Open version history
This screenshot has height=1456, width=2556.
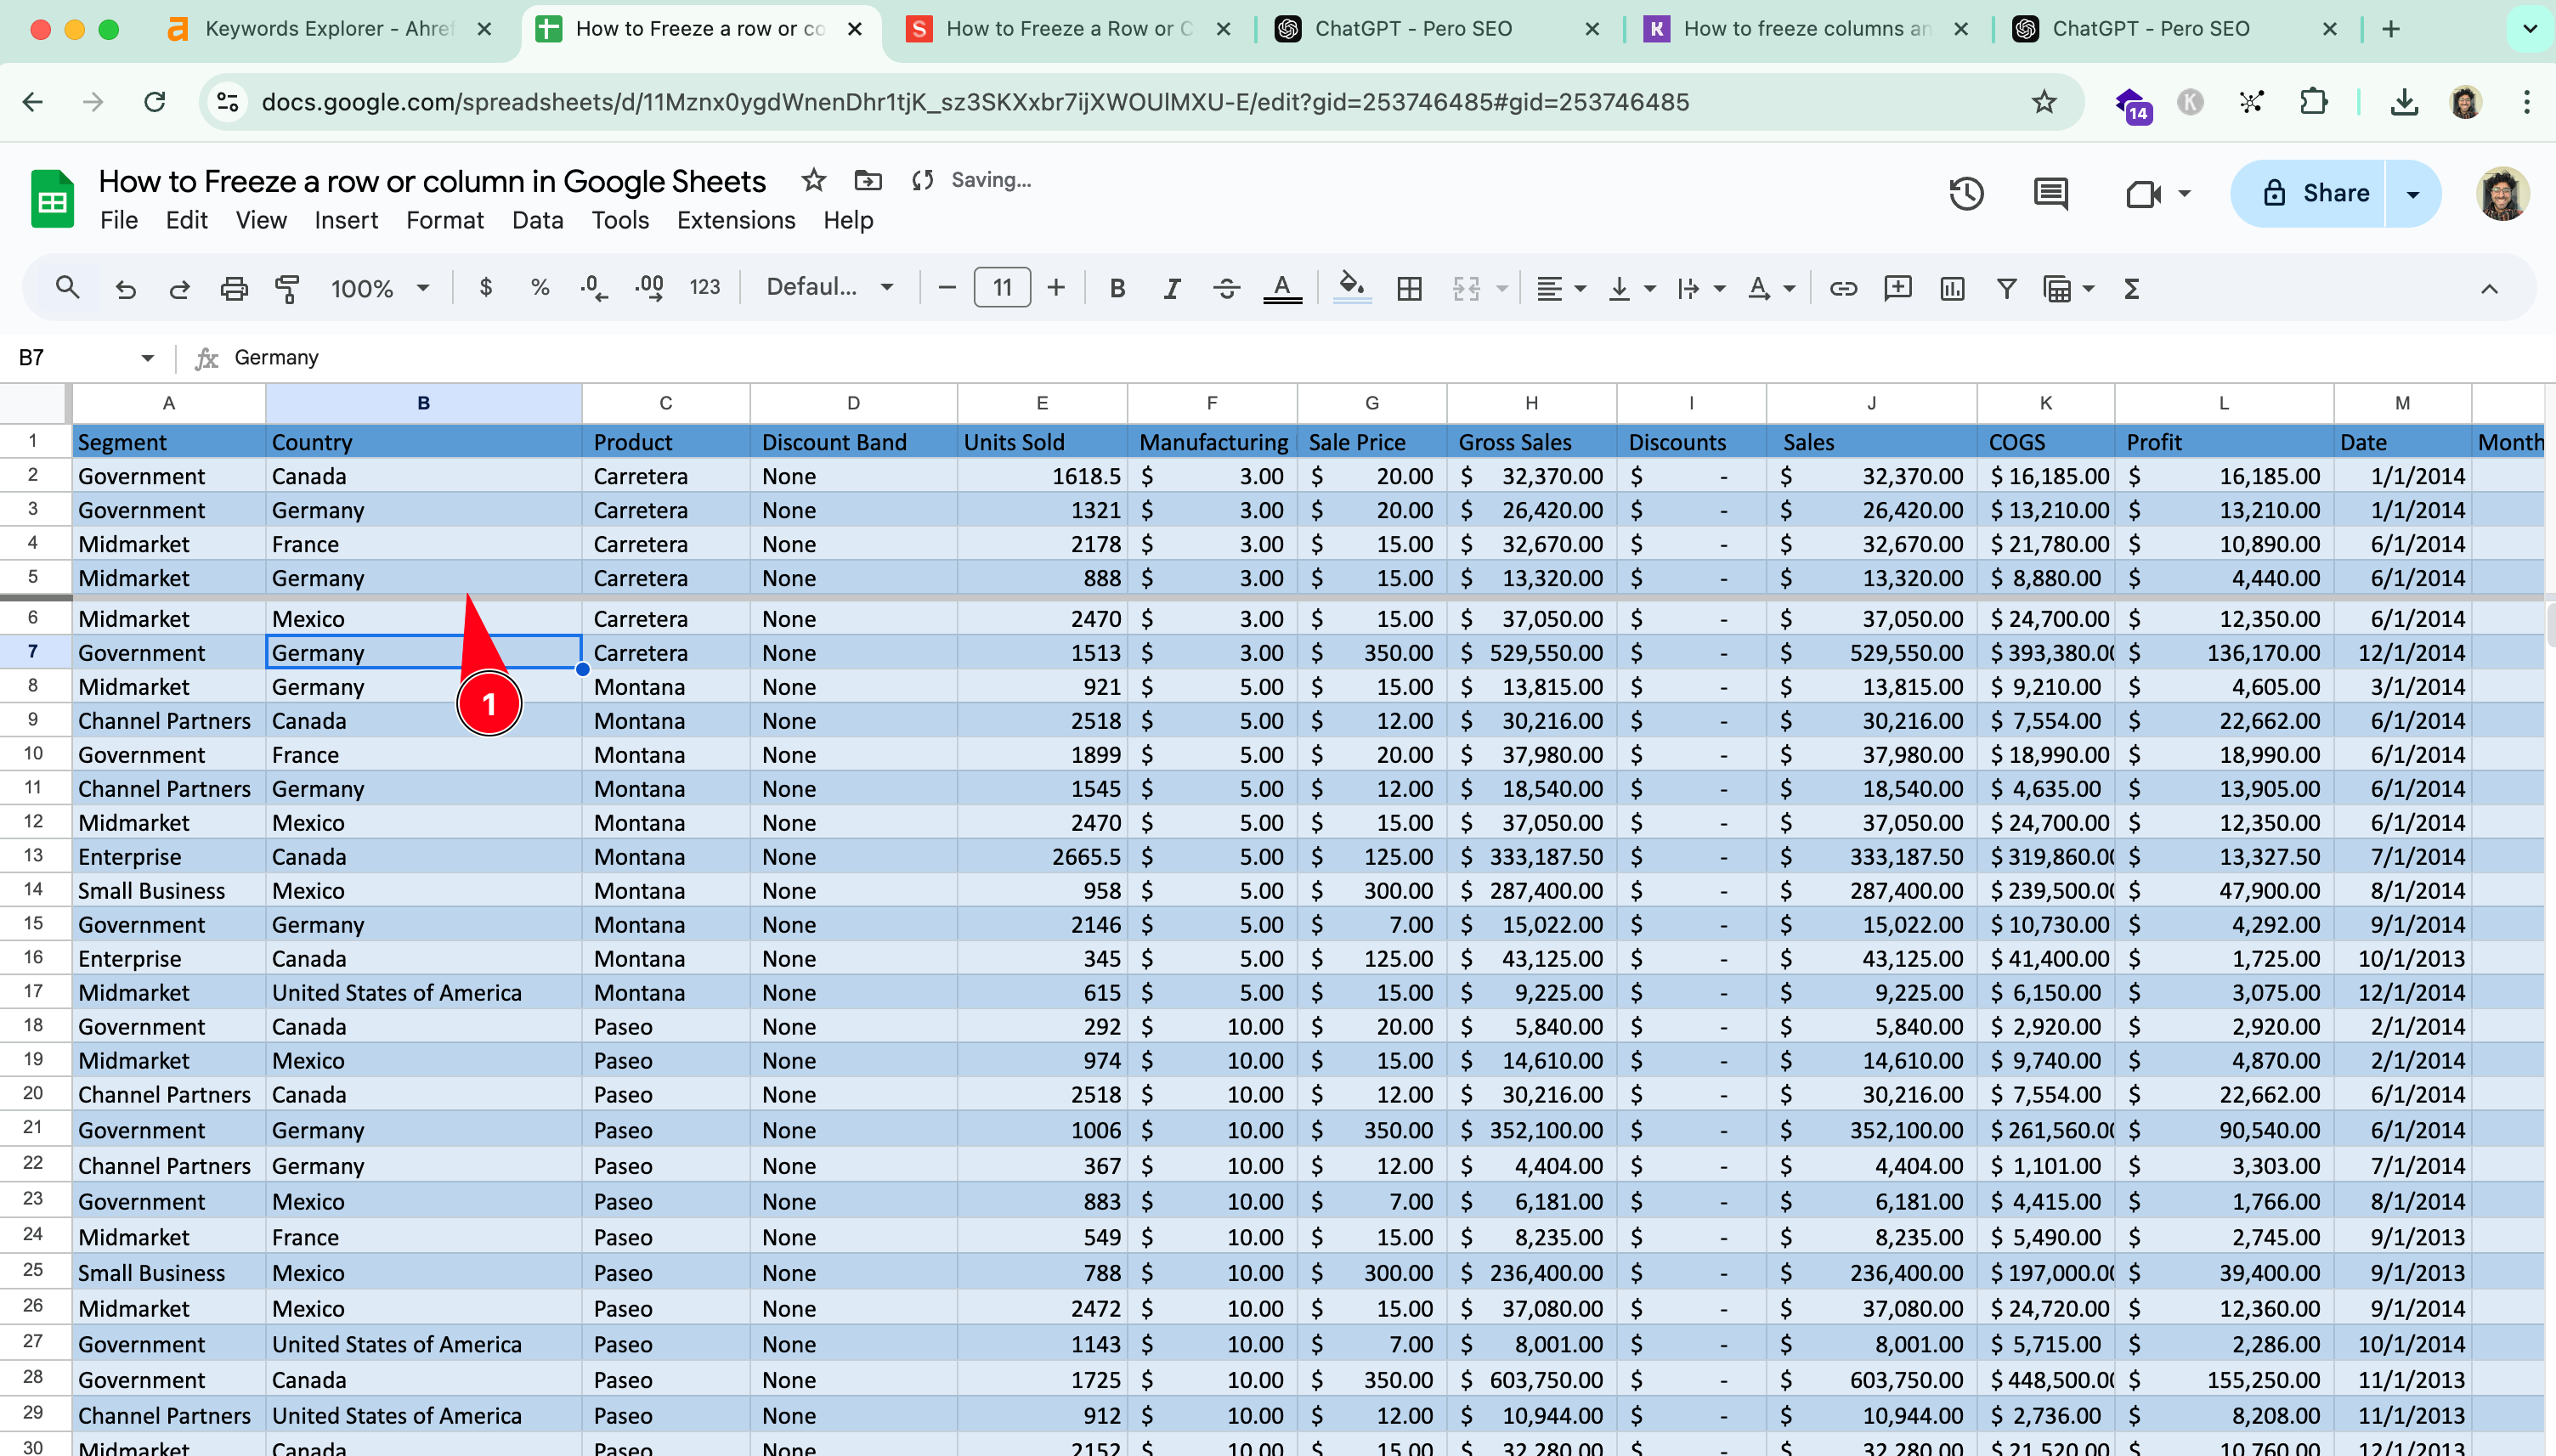point(1966,193)
